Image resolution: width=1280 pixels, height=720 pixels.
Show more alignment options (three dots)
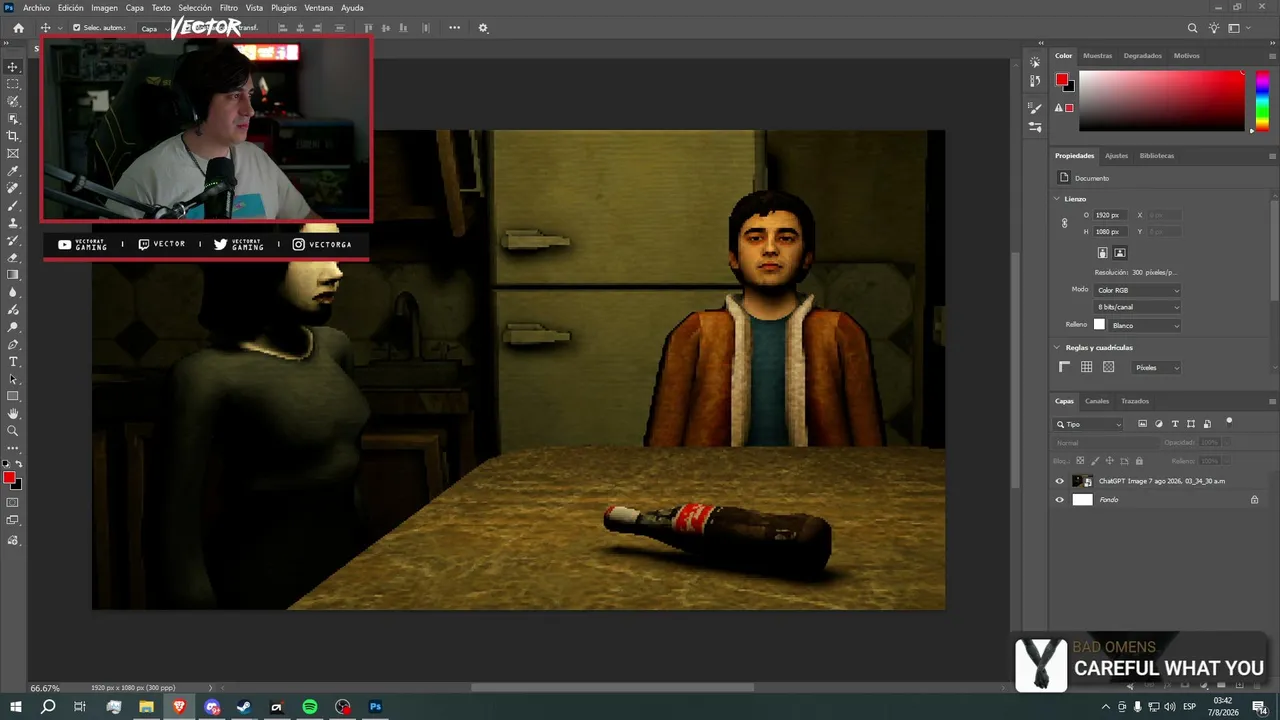[x=454, y=28]
